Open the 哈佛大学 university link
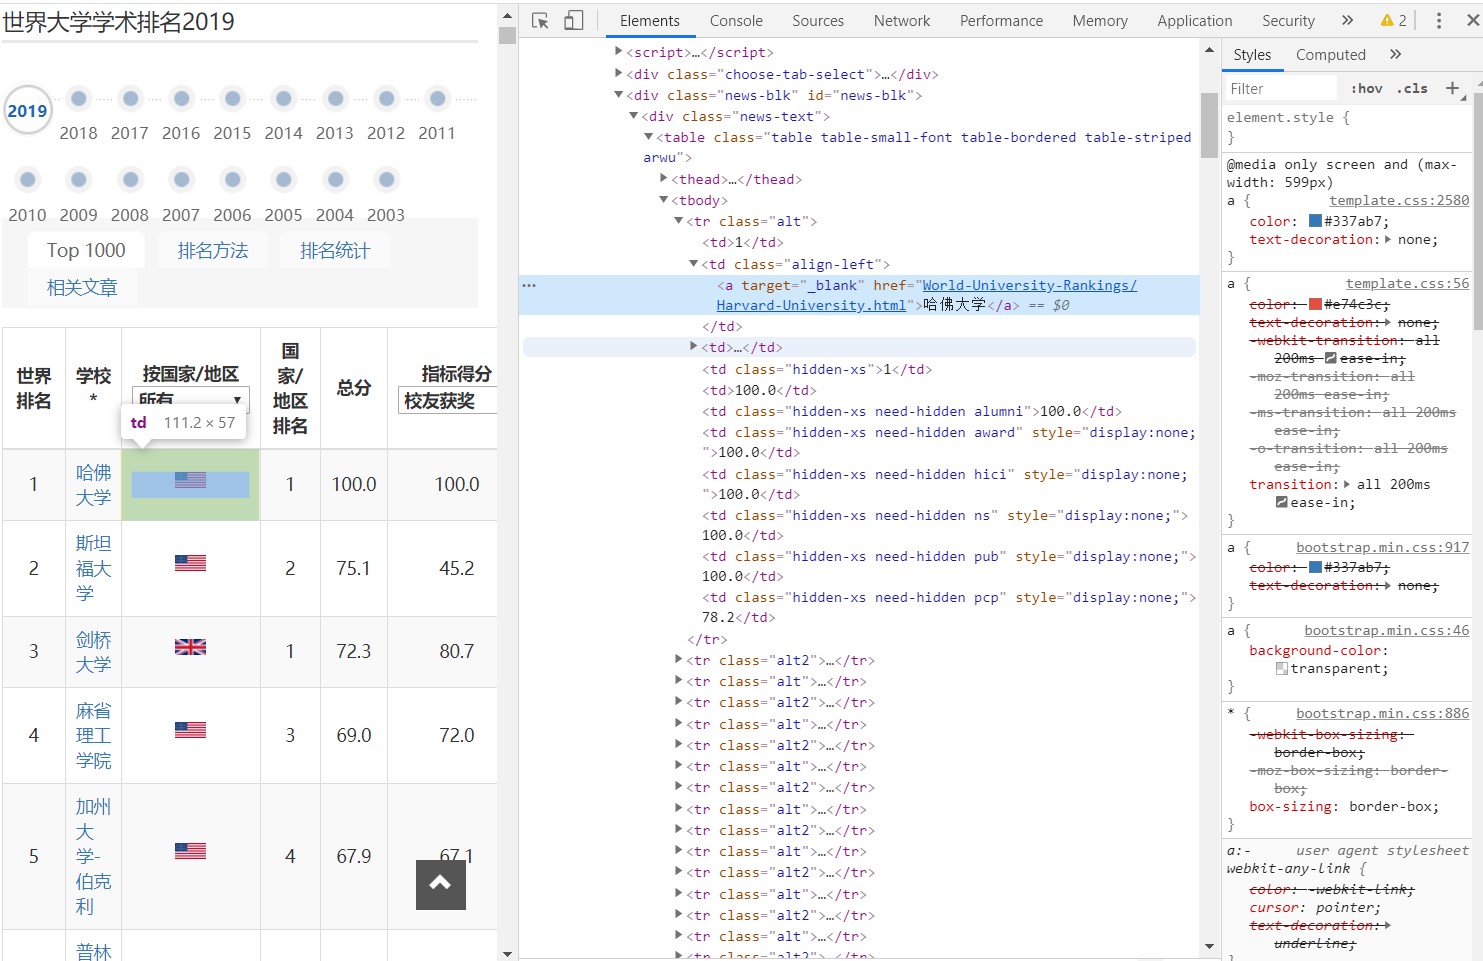The width and height of the screenshot is (1483, 961). click(x=94, y=484)
